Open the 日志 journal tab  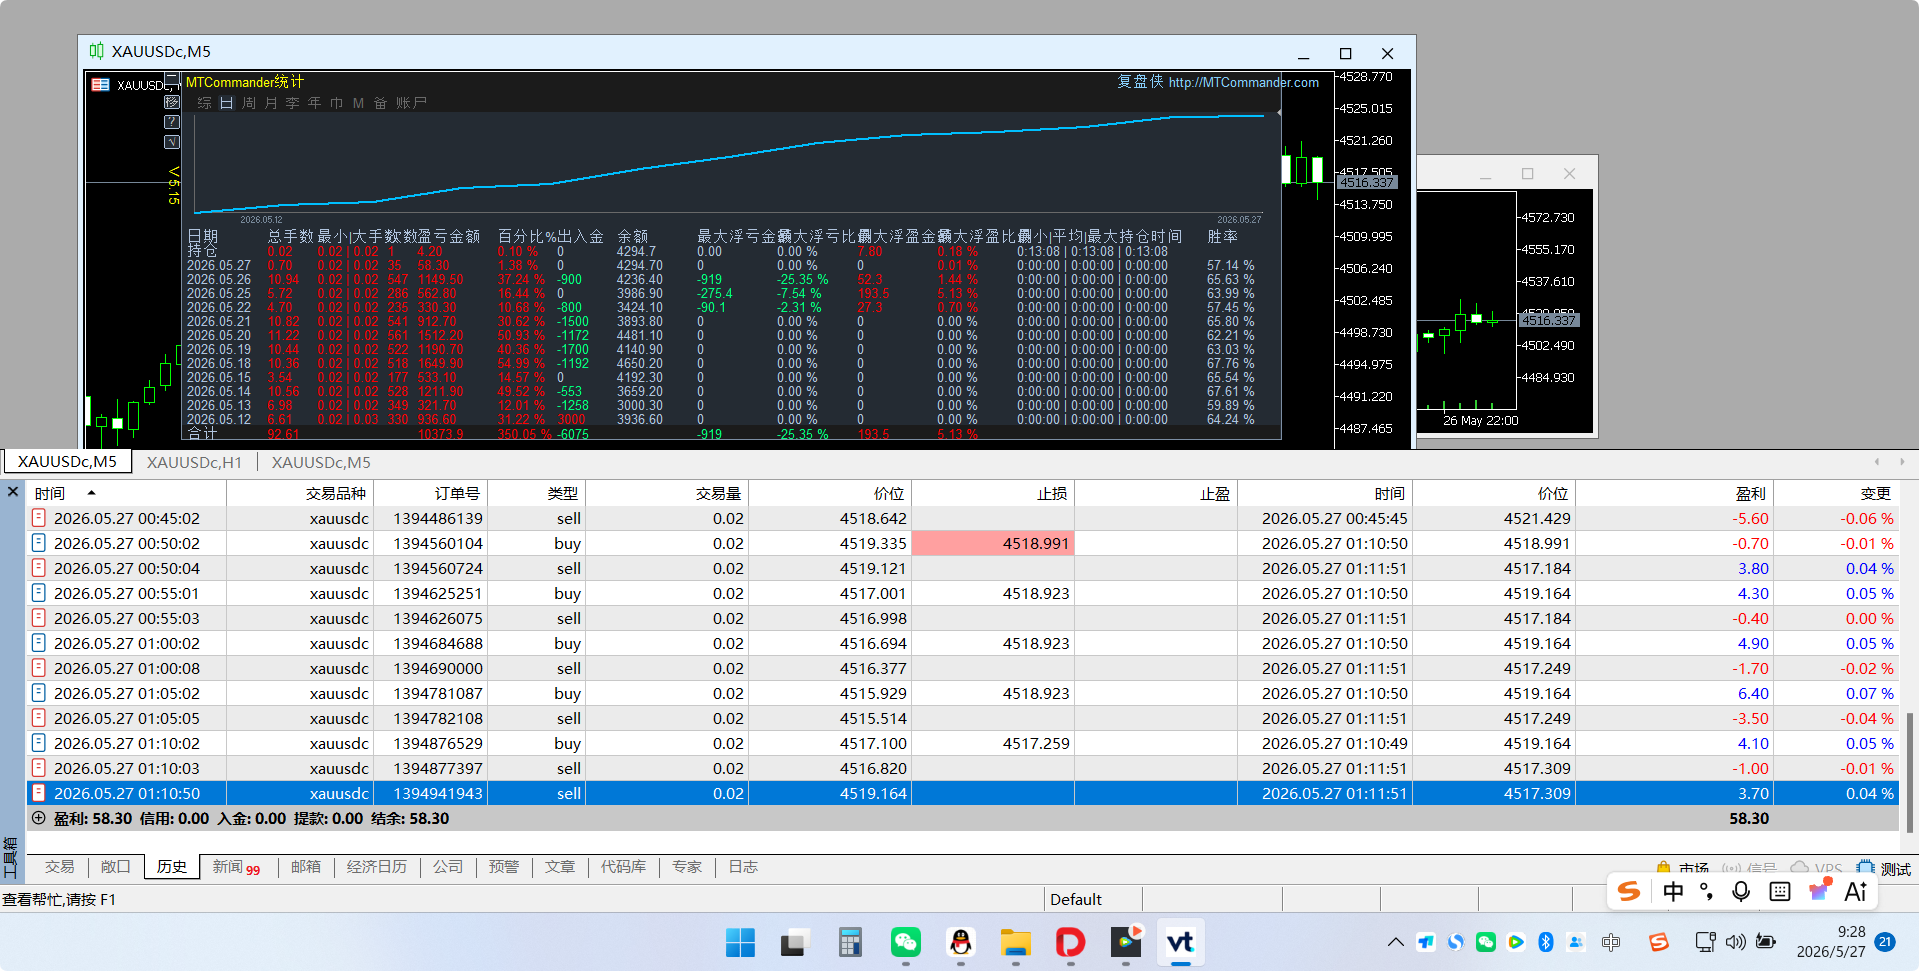pyautogui.click(x=743, y=867)
